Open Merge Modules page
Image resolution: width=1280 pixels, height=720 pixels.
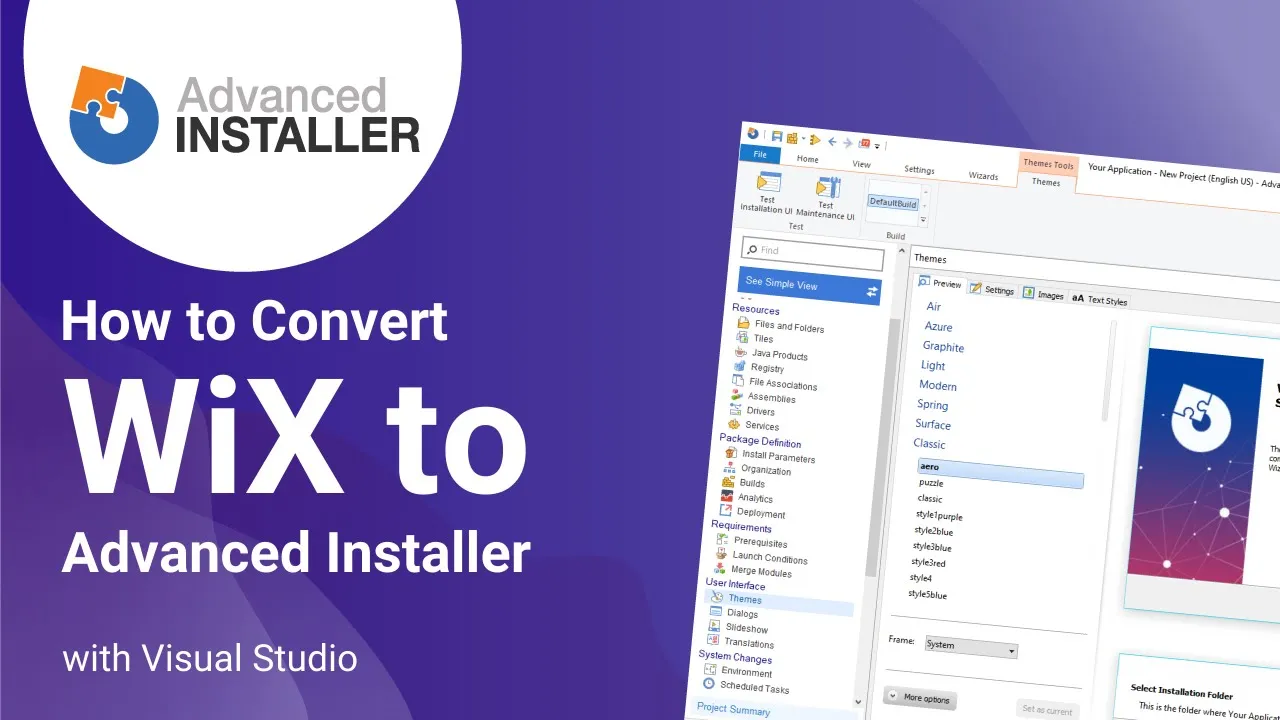tap(753, 571)
